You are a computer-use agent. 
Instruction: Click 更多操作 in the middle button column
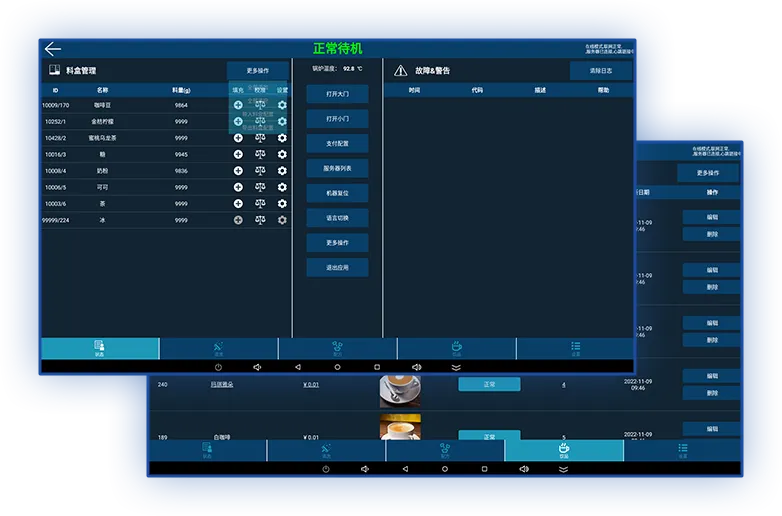tap(338, 243)
